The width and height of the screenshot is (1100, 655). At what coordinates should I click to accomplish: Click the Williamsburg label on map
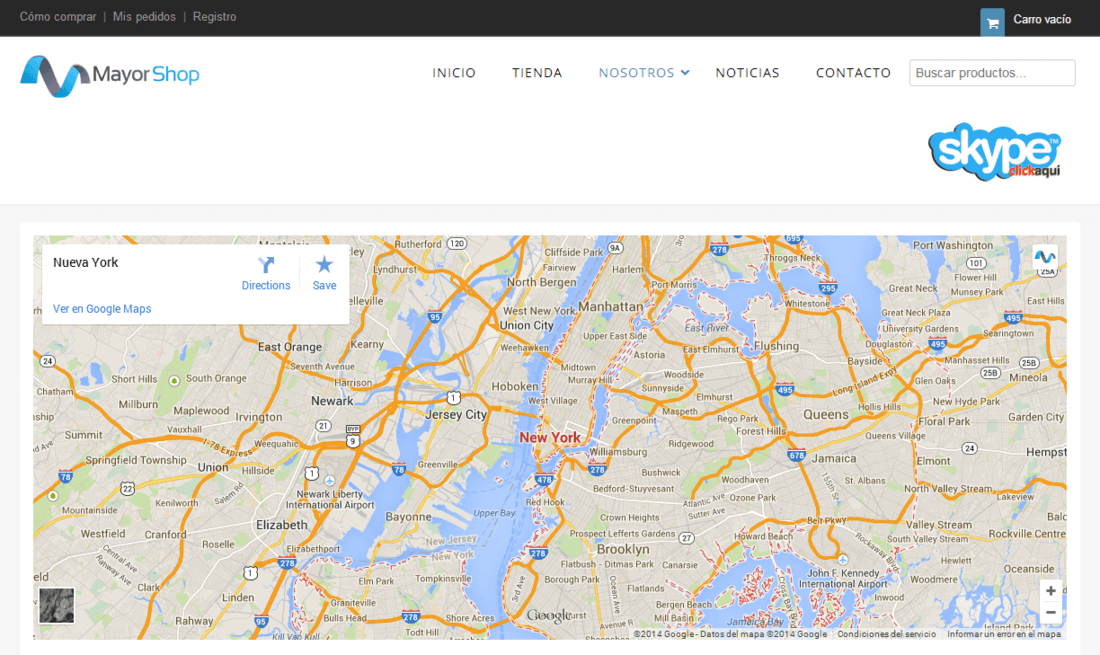tap(617, 452)
